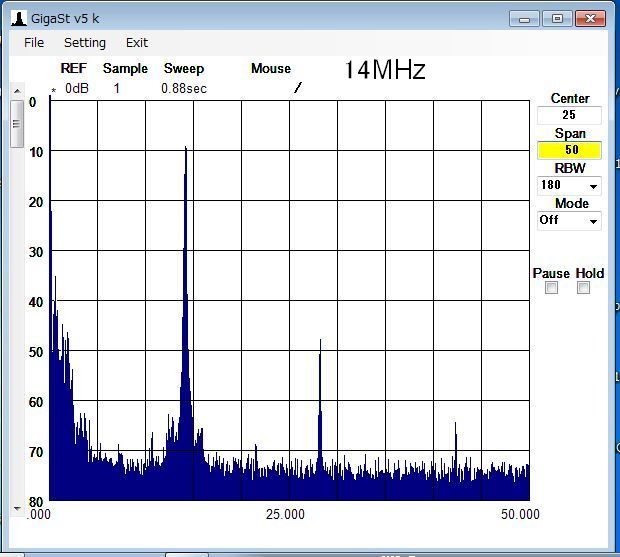Click the Center label
This screenshot has width=620, height=557.
tap(570, 98)
